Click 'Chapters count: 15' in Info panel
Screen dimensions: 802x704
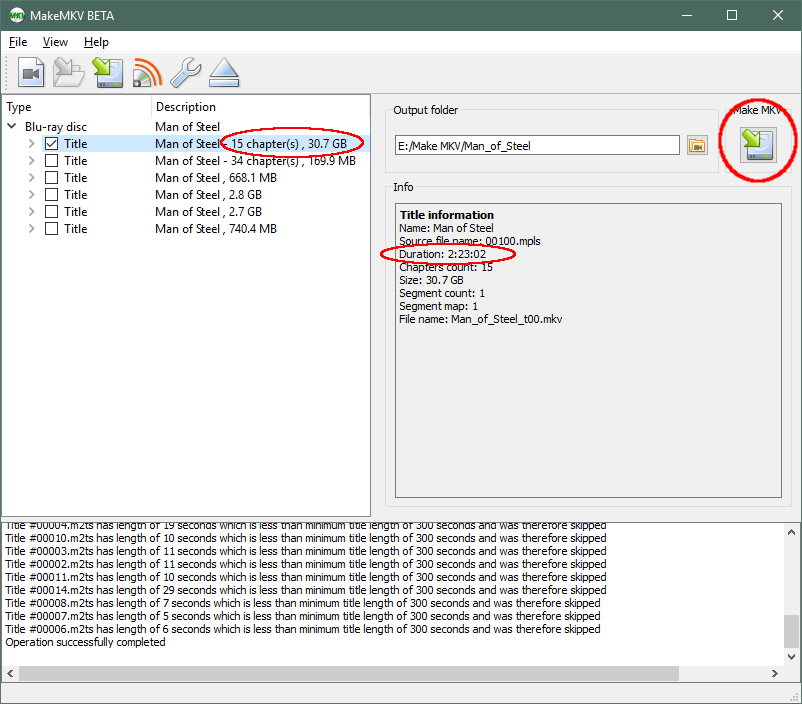pos(445,267)
